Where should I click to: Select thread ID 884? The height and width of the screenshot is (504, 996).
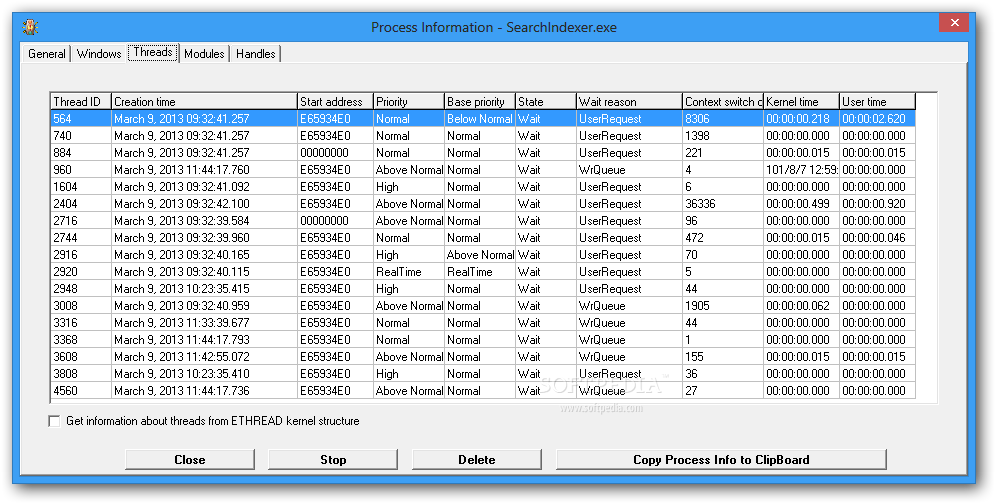483,153
